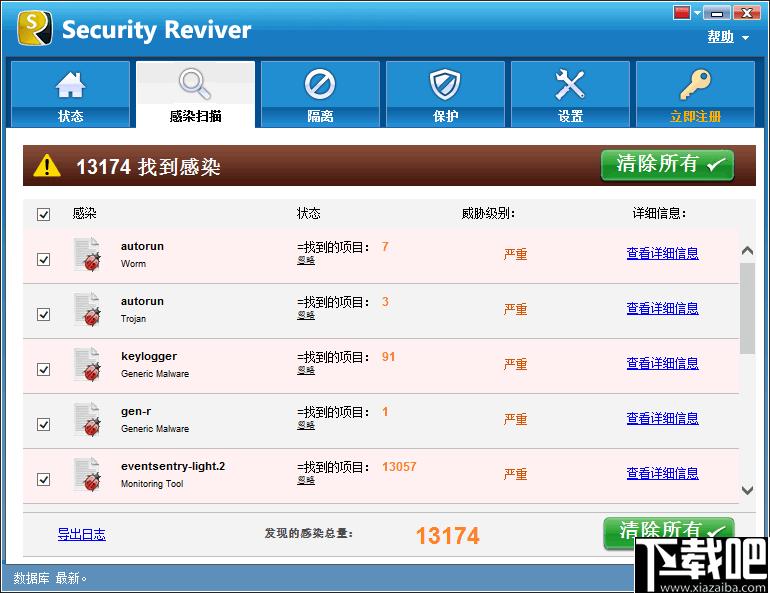770x593 pixels.
Task: Uncheck the autorun Trojan checkbox
Action: [43, 314]
